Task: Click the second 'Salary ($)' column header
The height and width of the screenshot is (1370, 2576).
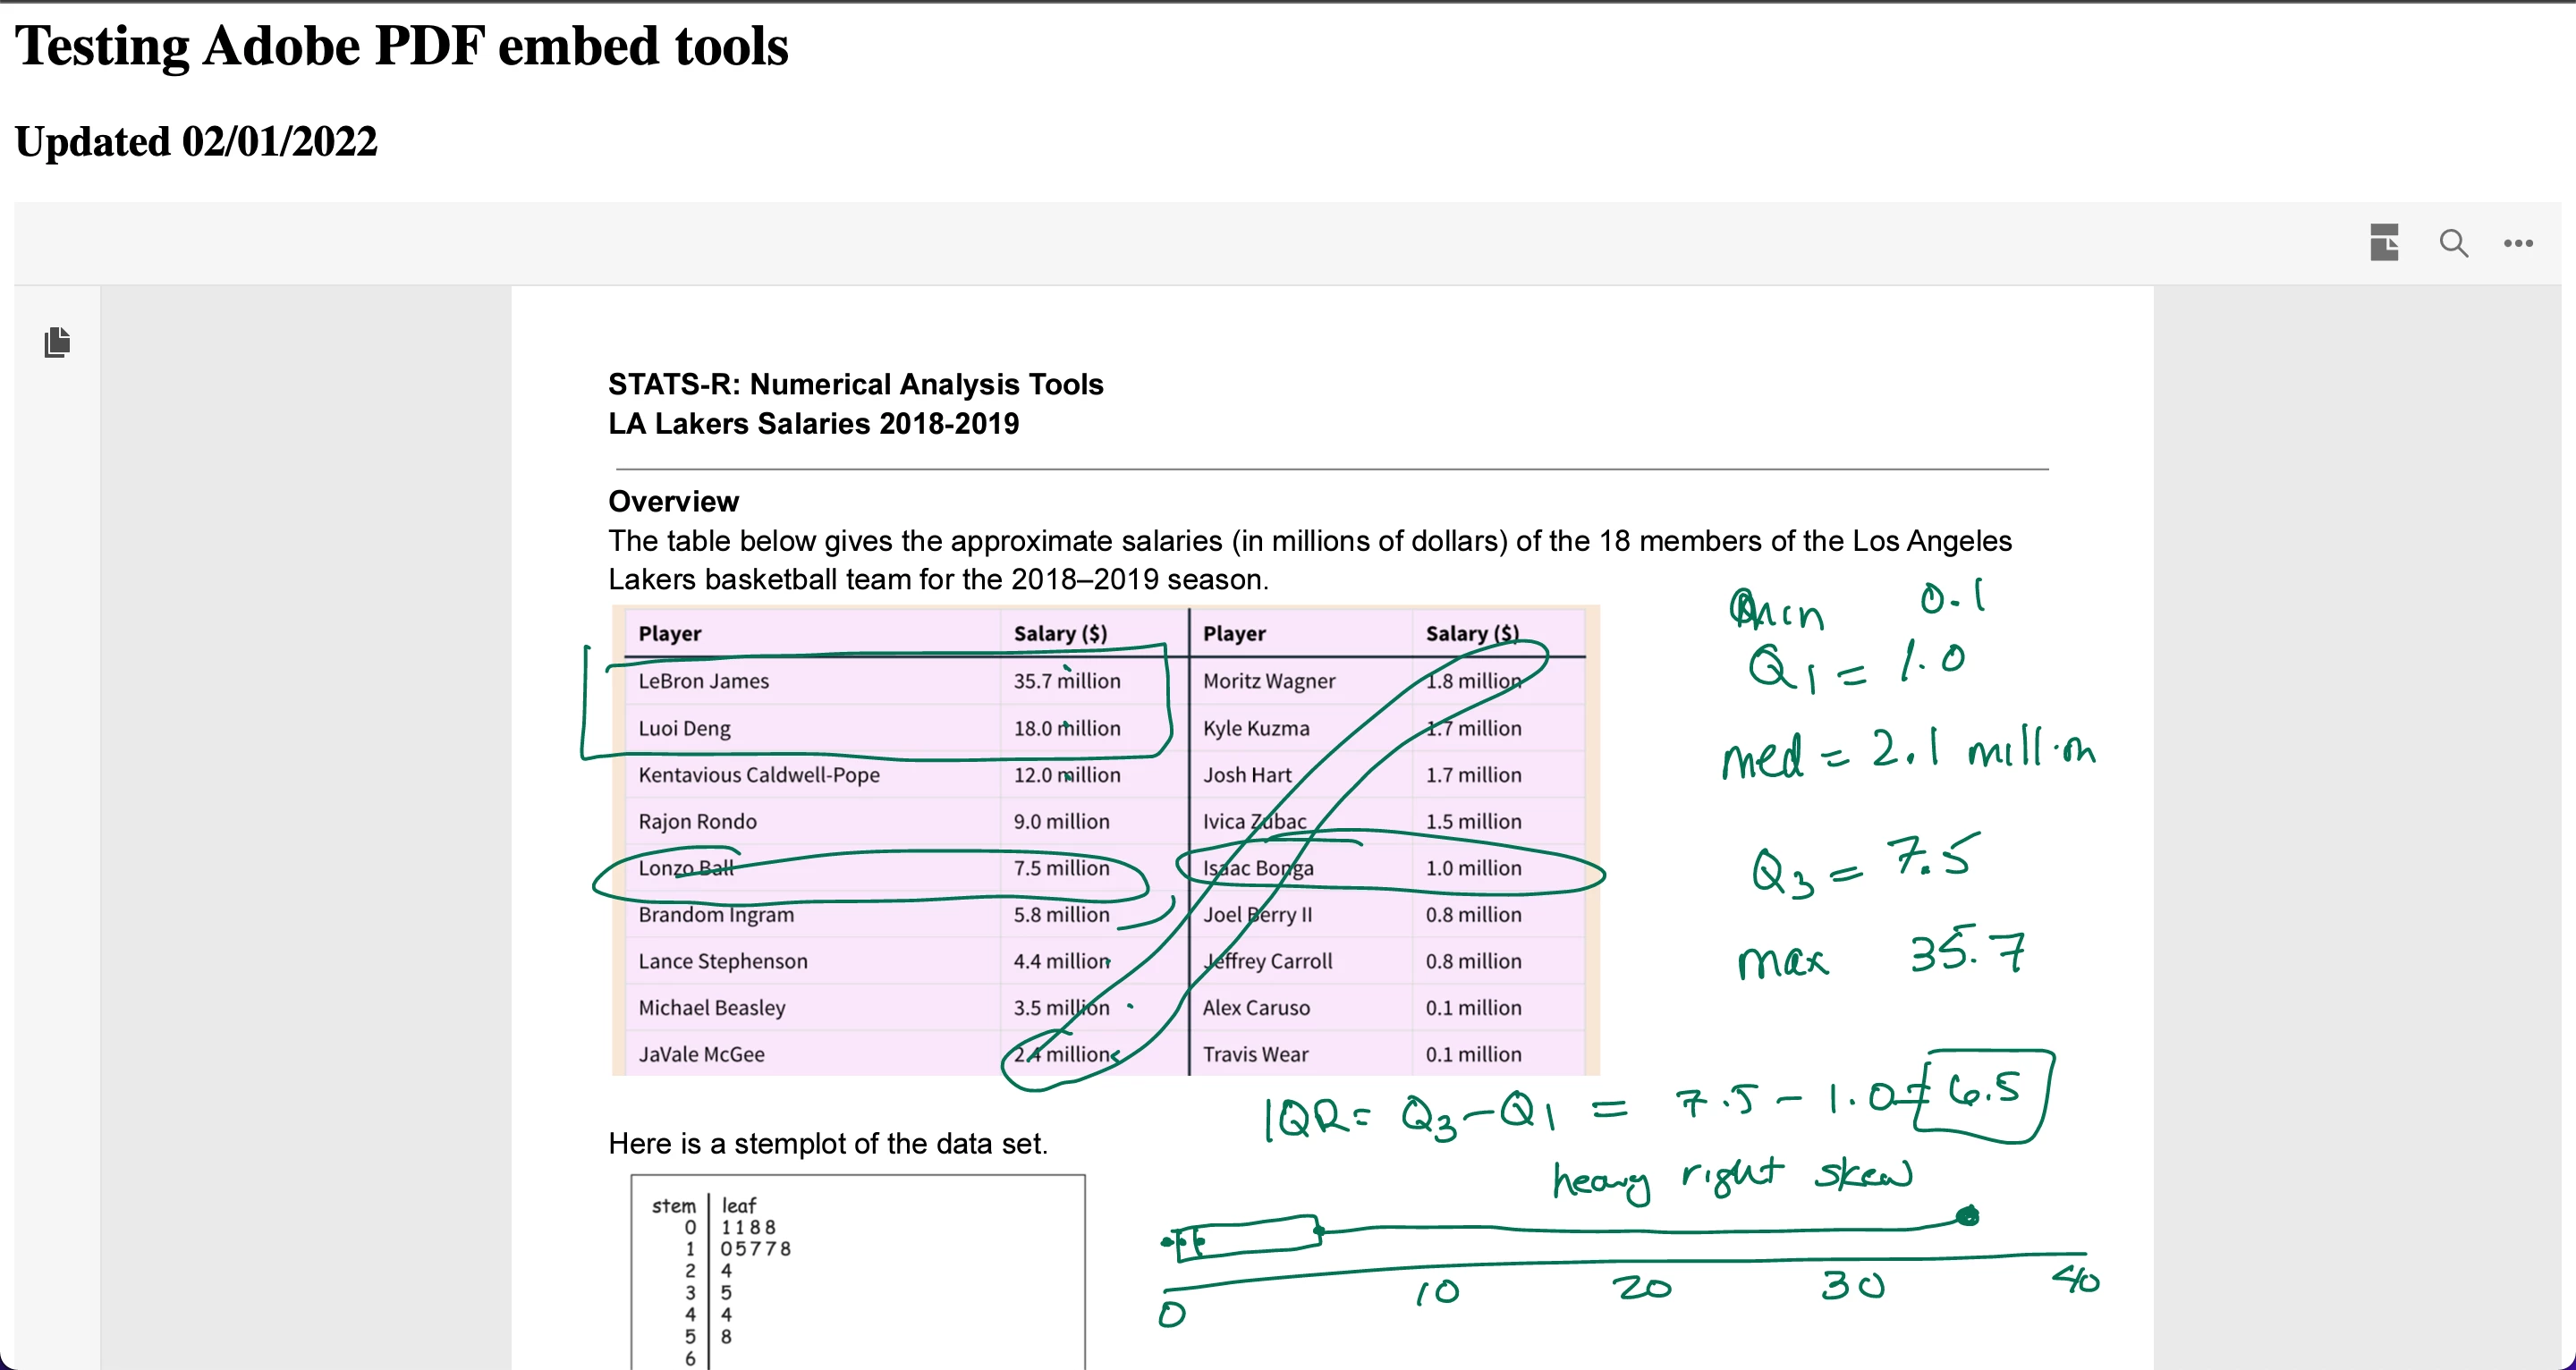Action: pyautogui.click(x=1471, y=633)
